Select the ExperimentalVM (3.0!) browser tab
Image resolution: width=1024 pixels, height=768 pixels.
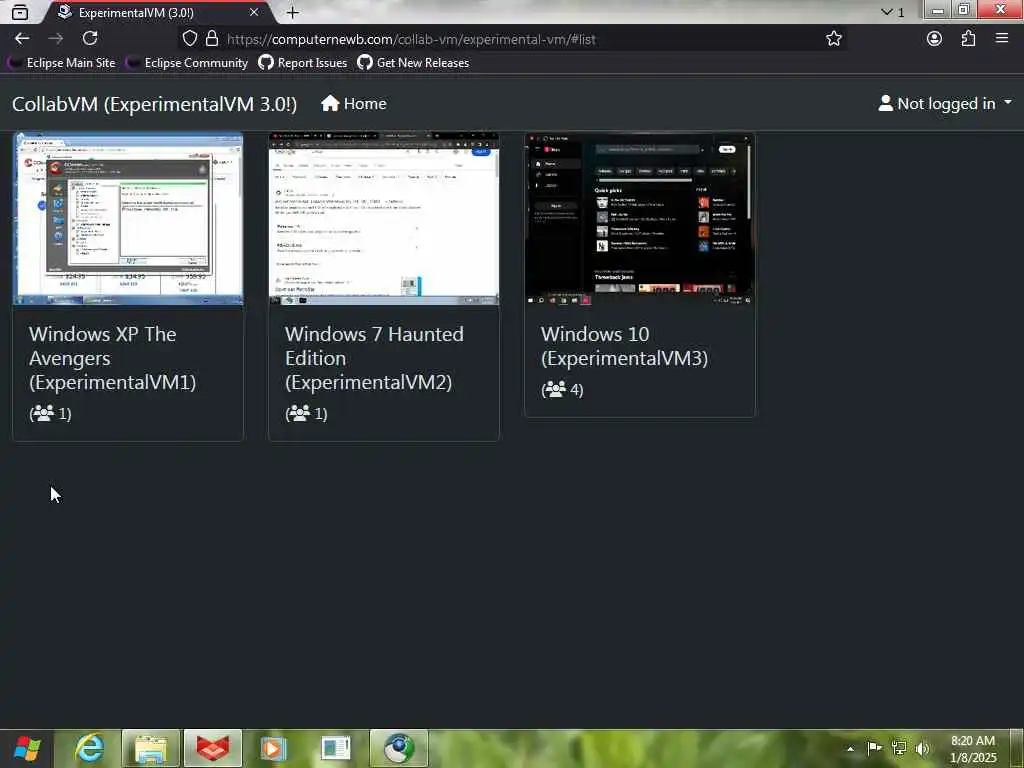(157, 12)
